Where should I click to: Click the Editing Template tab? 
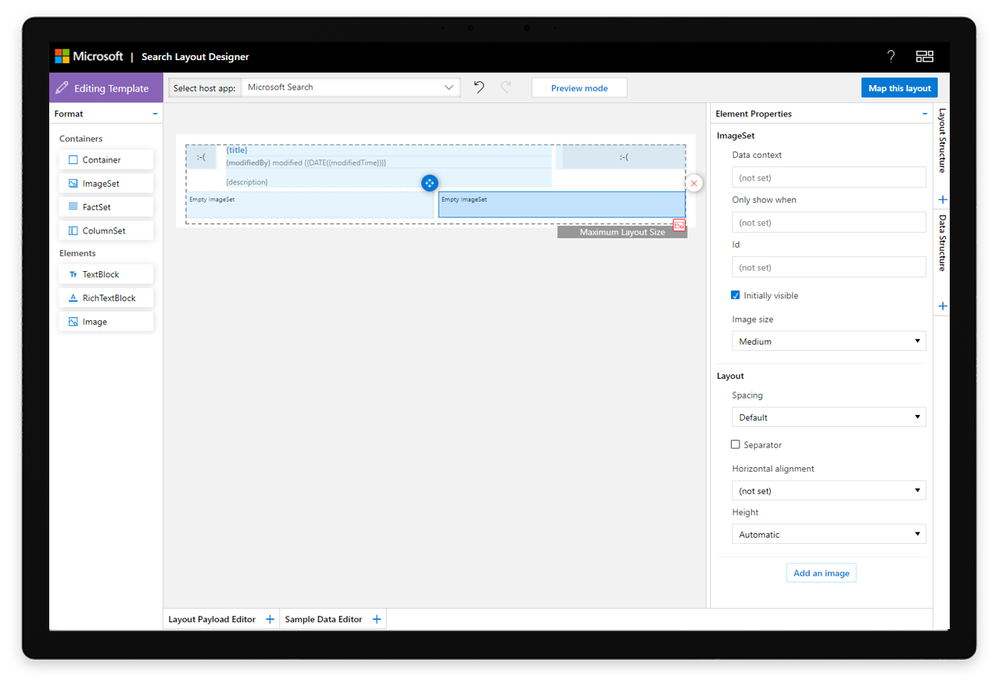(x=106, y=88)
